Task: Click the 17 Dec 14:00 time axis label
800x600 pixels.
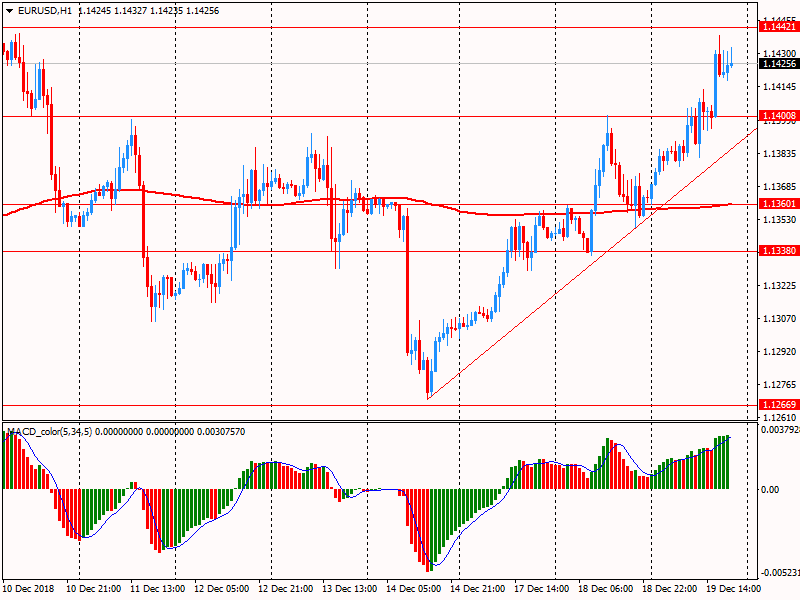Action: click(x=541, y=588)
